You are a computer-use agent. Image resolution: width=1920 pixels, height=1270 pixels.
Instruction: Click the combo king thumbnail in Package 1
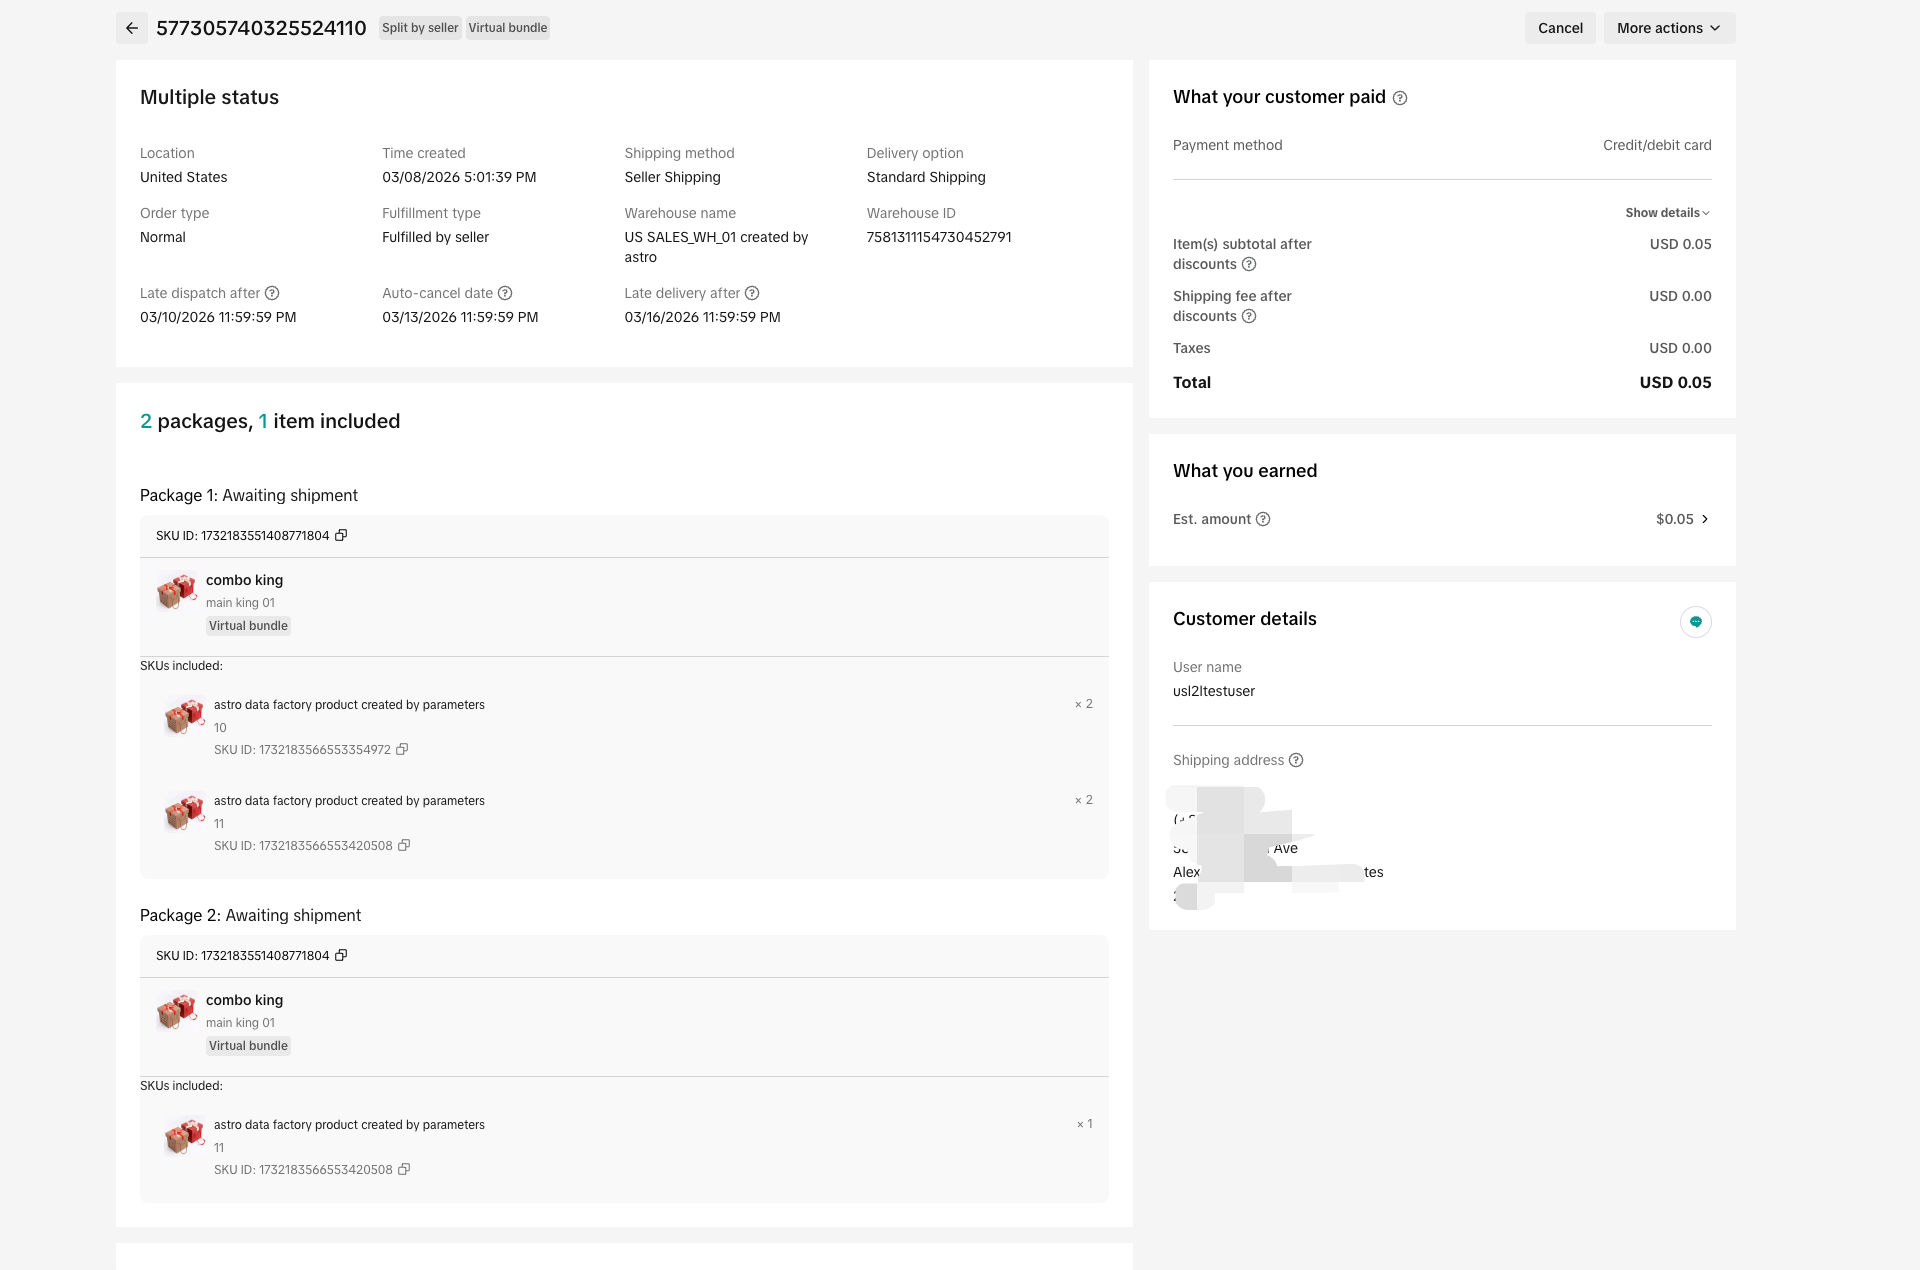point(177,592)
